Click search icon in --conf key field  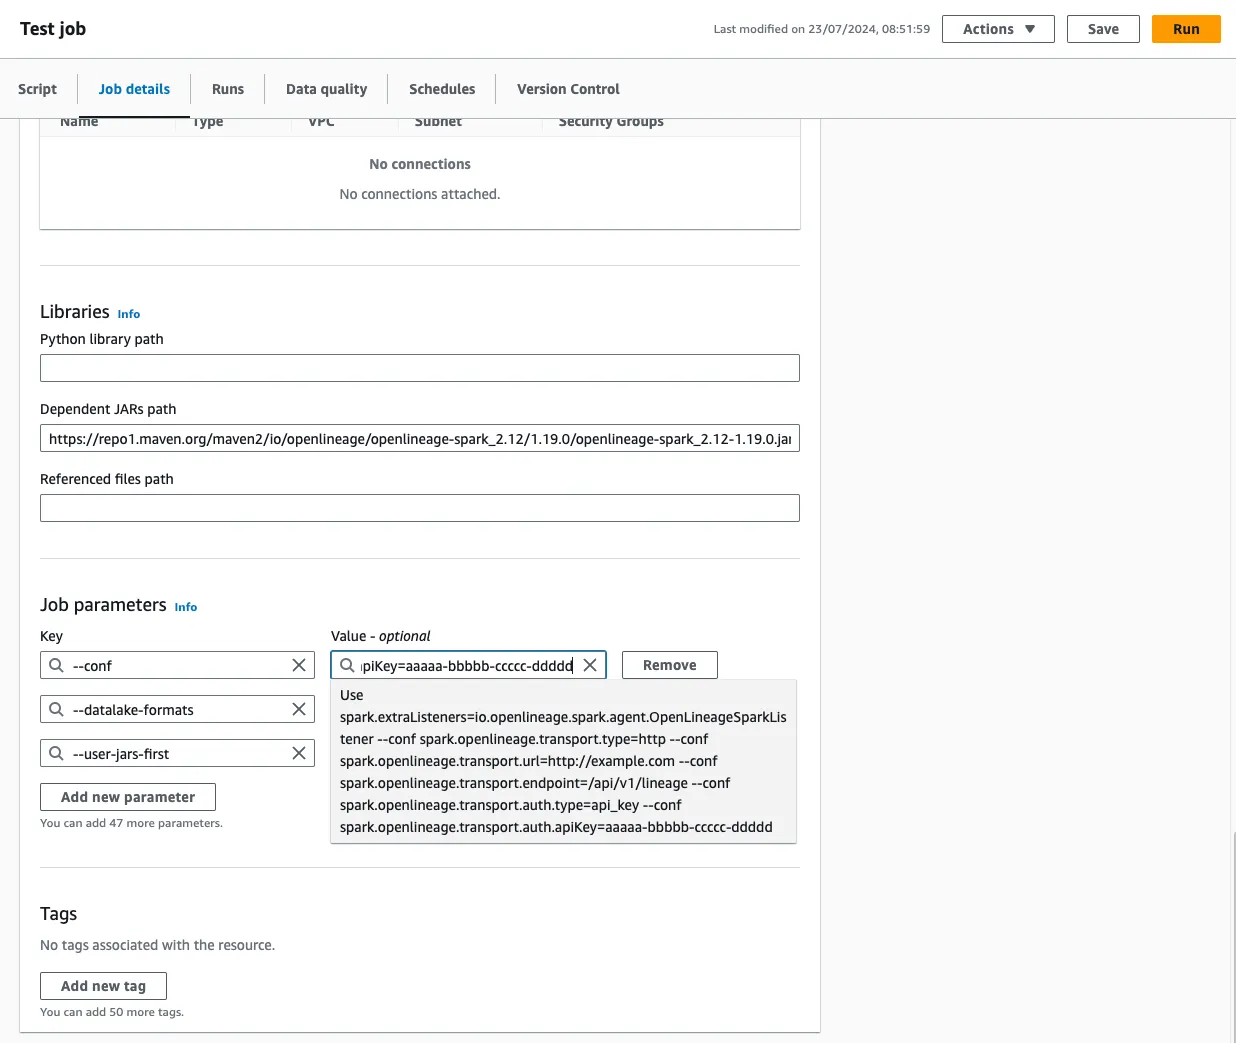click(57, 666)
